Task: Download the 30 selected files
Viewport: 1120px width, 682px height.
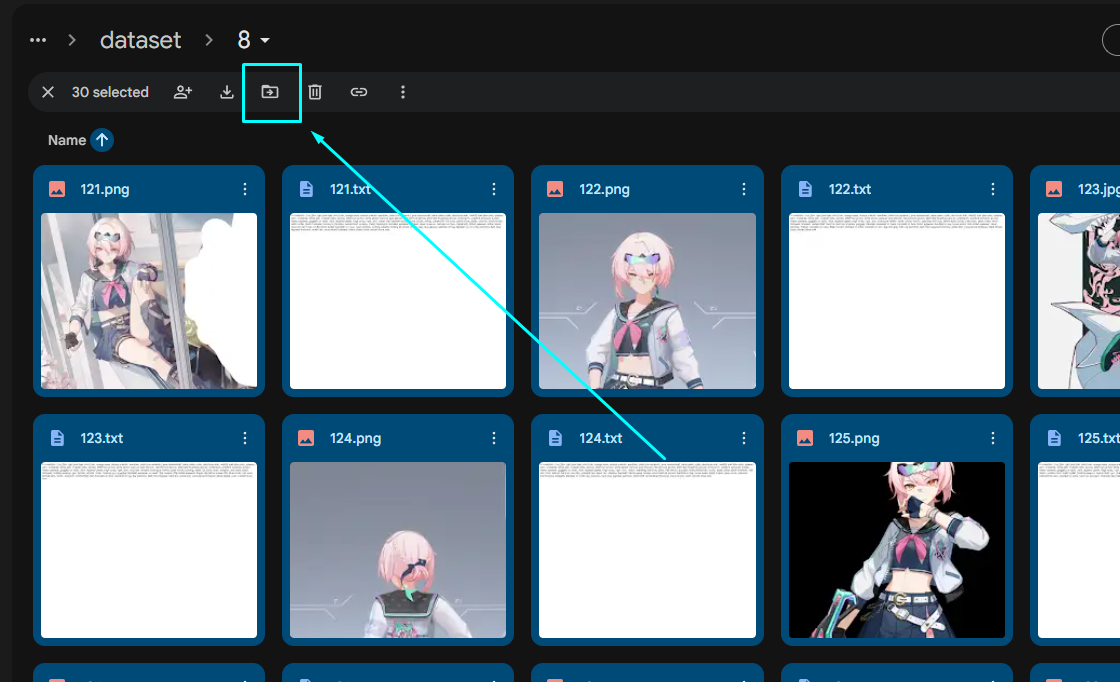Action: pyautogui.click(x=226, y=92)
